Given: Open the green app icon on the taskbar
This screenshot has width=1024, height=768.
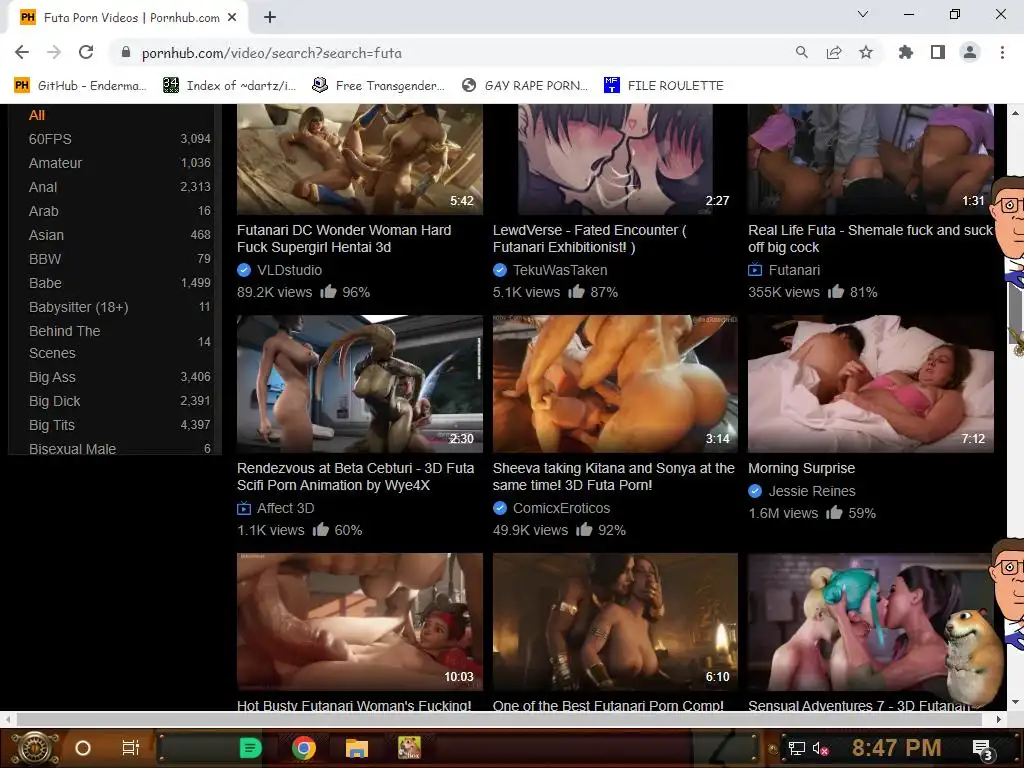Looking at the screenshot, I should 250,748.
